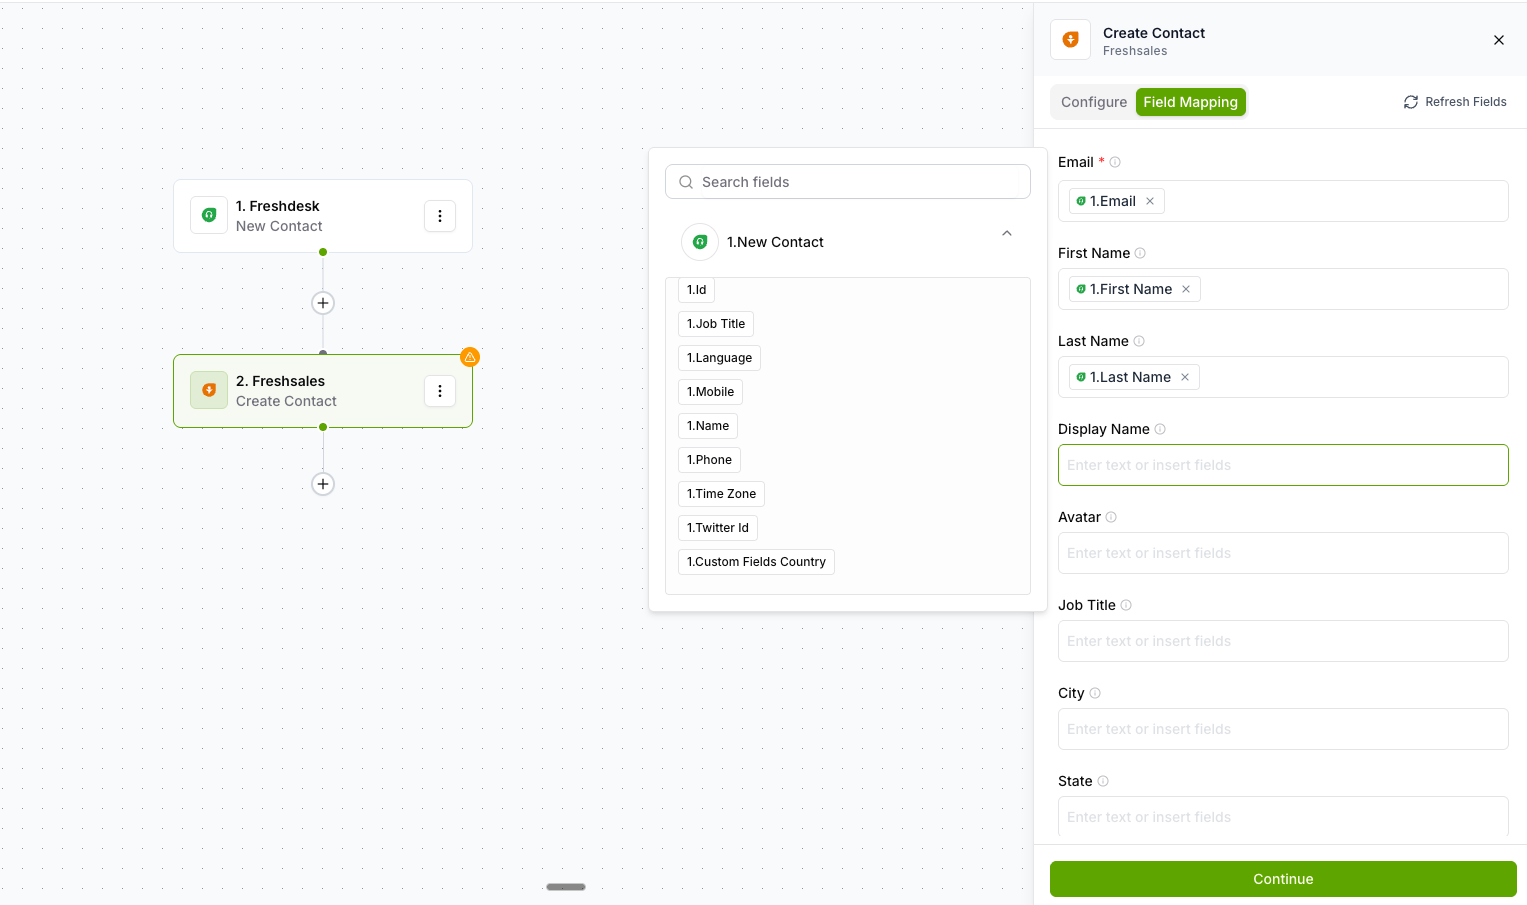Screen dimensions: 1527x905
Task: Insert the 1.Name field chip
Action: click(x=708, y=426)
